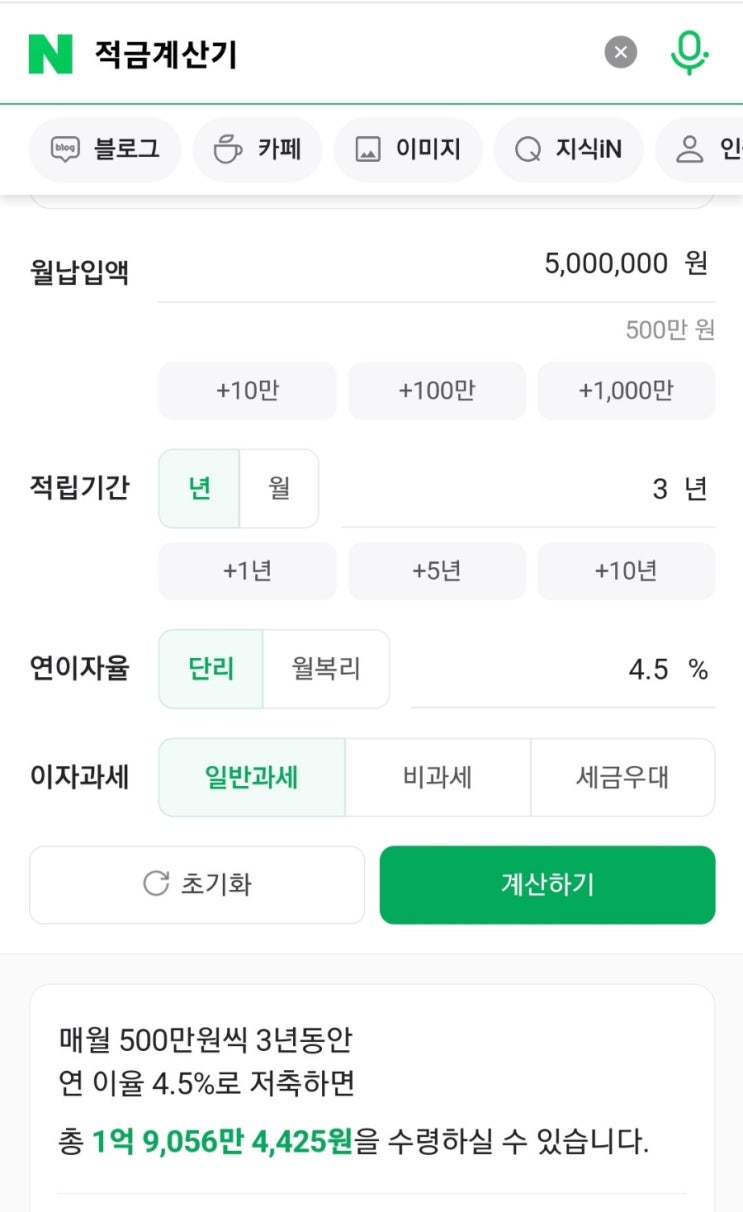Tap the green microphone voice search icon
The image size is (743, 1212).
[x=689, y=52]
